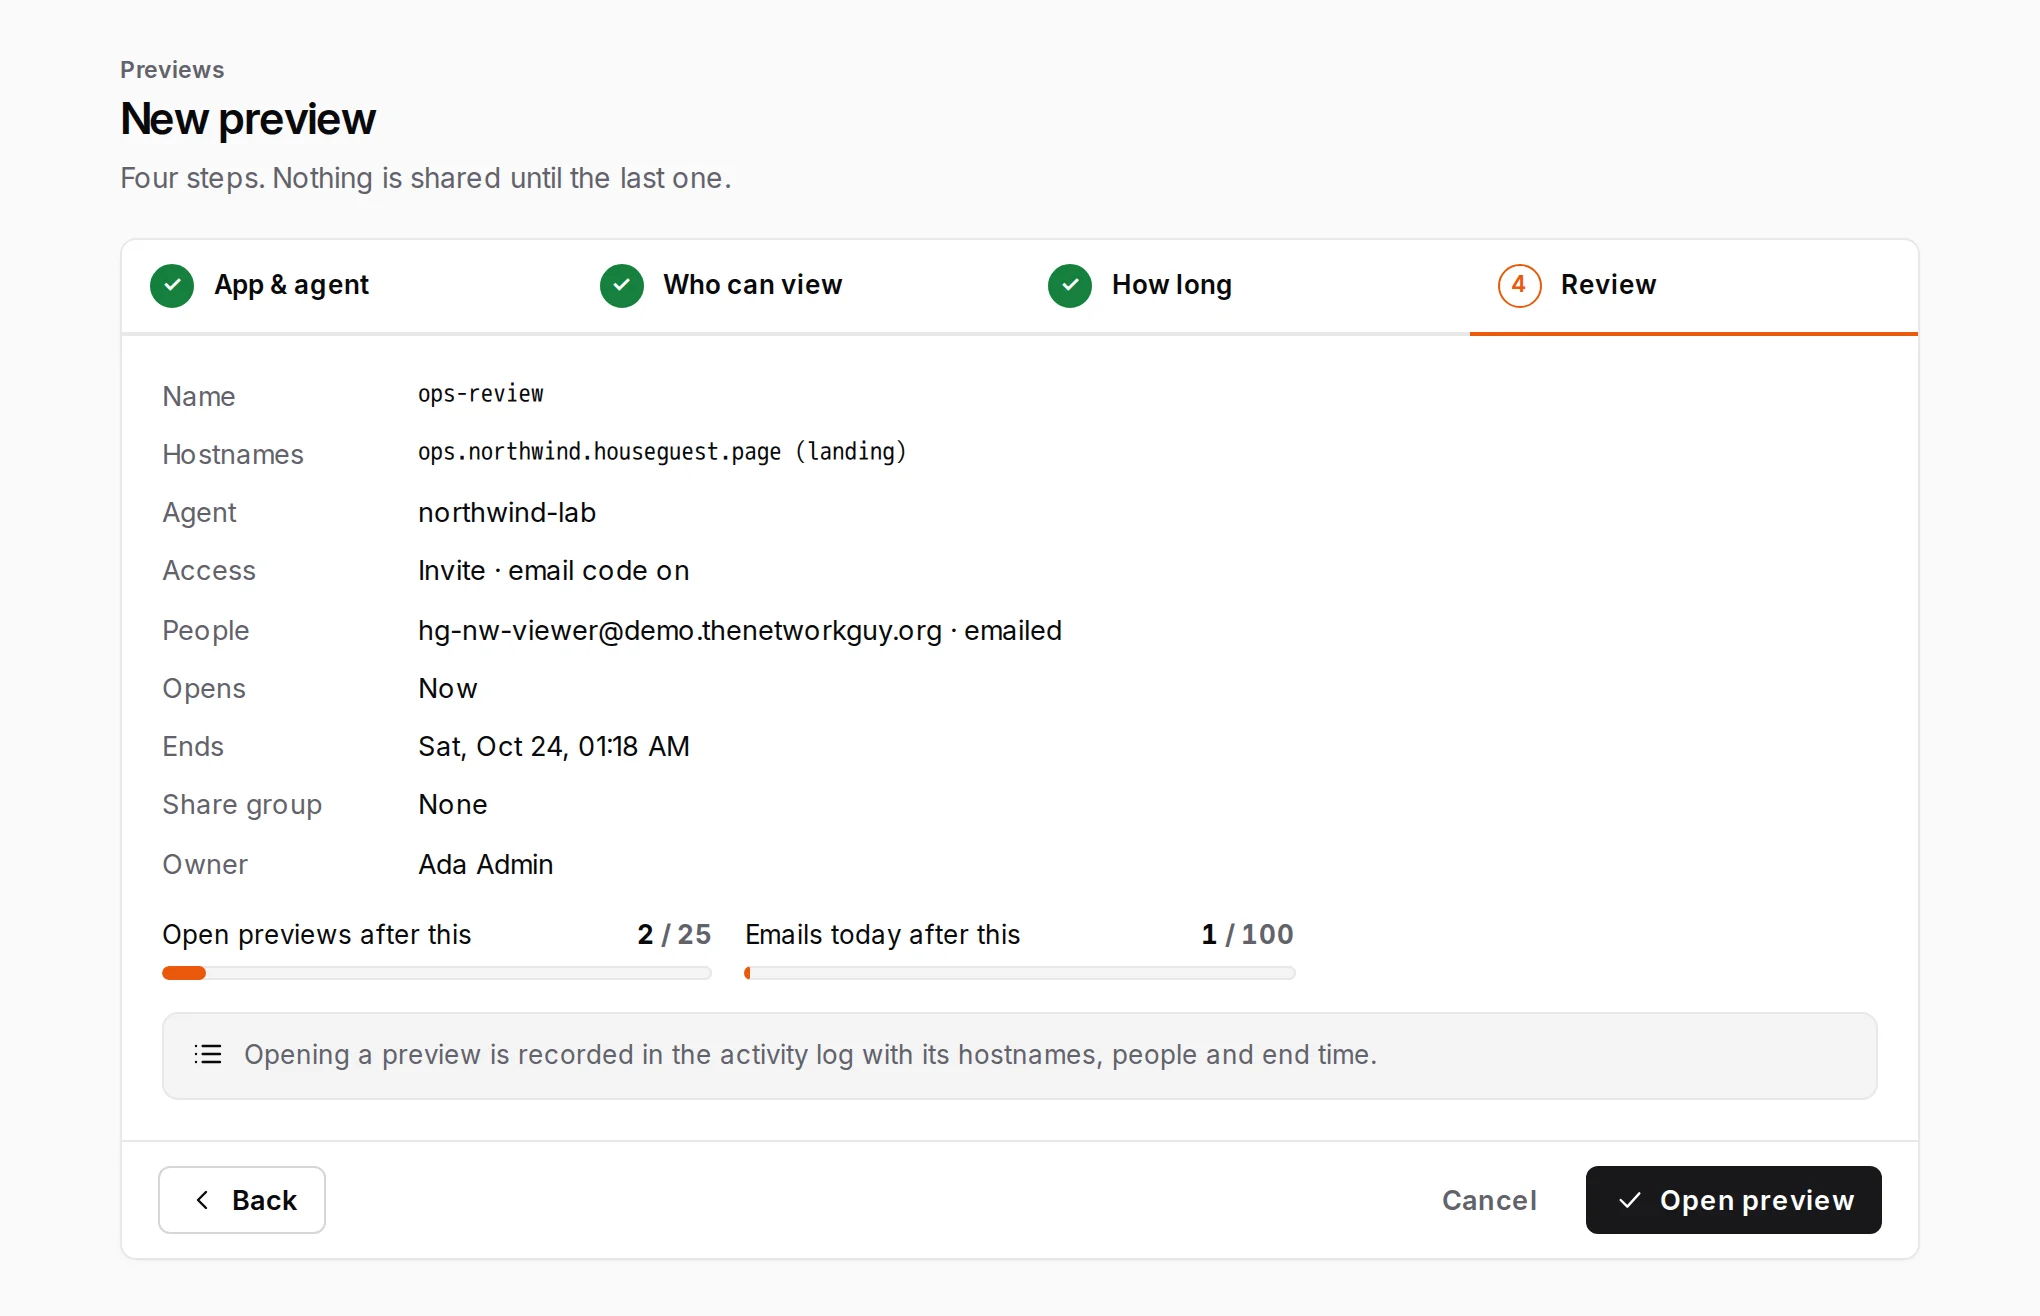
Task: Click the 1 / 100 emails count
Action: click(1248, 934)
